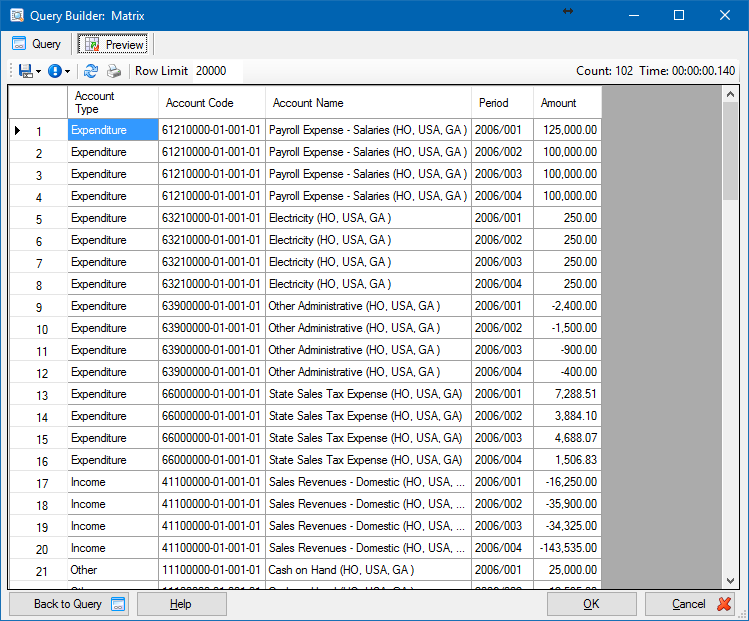Switch to the Query tab
The width and height of the screenshot is (749, 621).
click(x=36, y=44)
